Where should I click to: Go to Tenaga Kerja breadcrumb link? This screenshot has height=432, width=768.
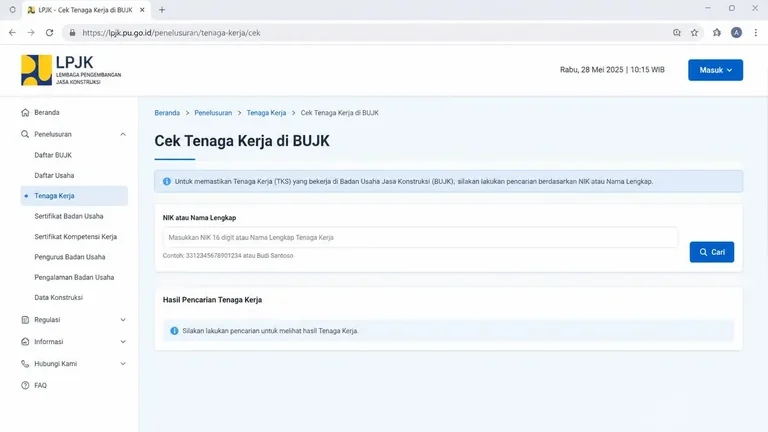pos(266,113)
